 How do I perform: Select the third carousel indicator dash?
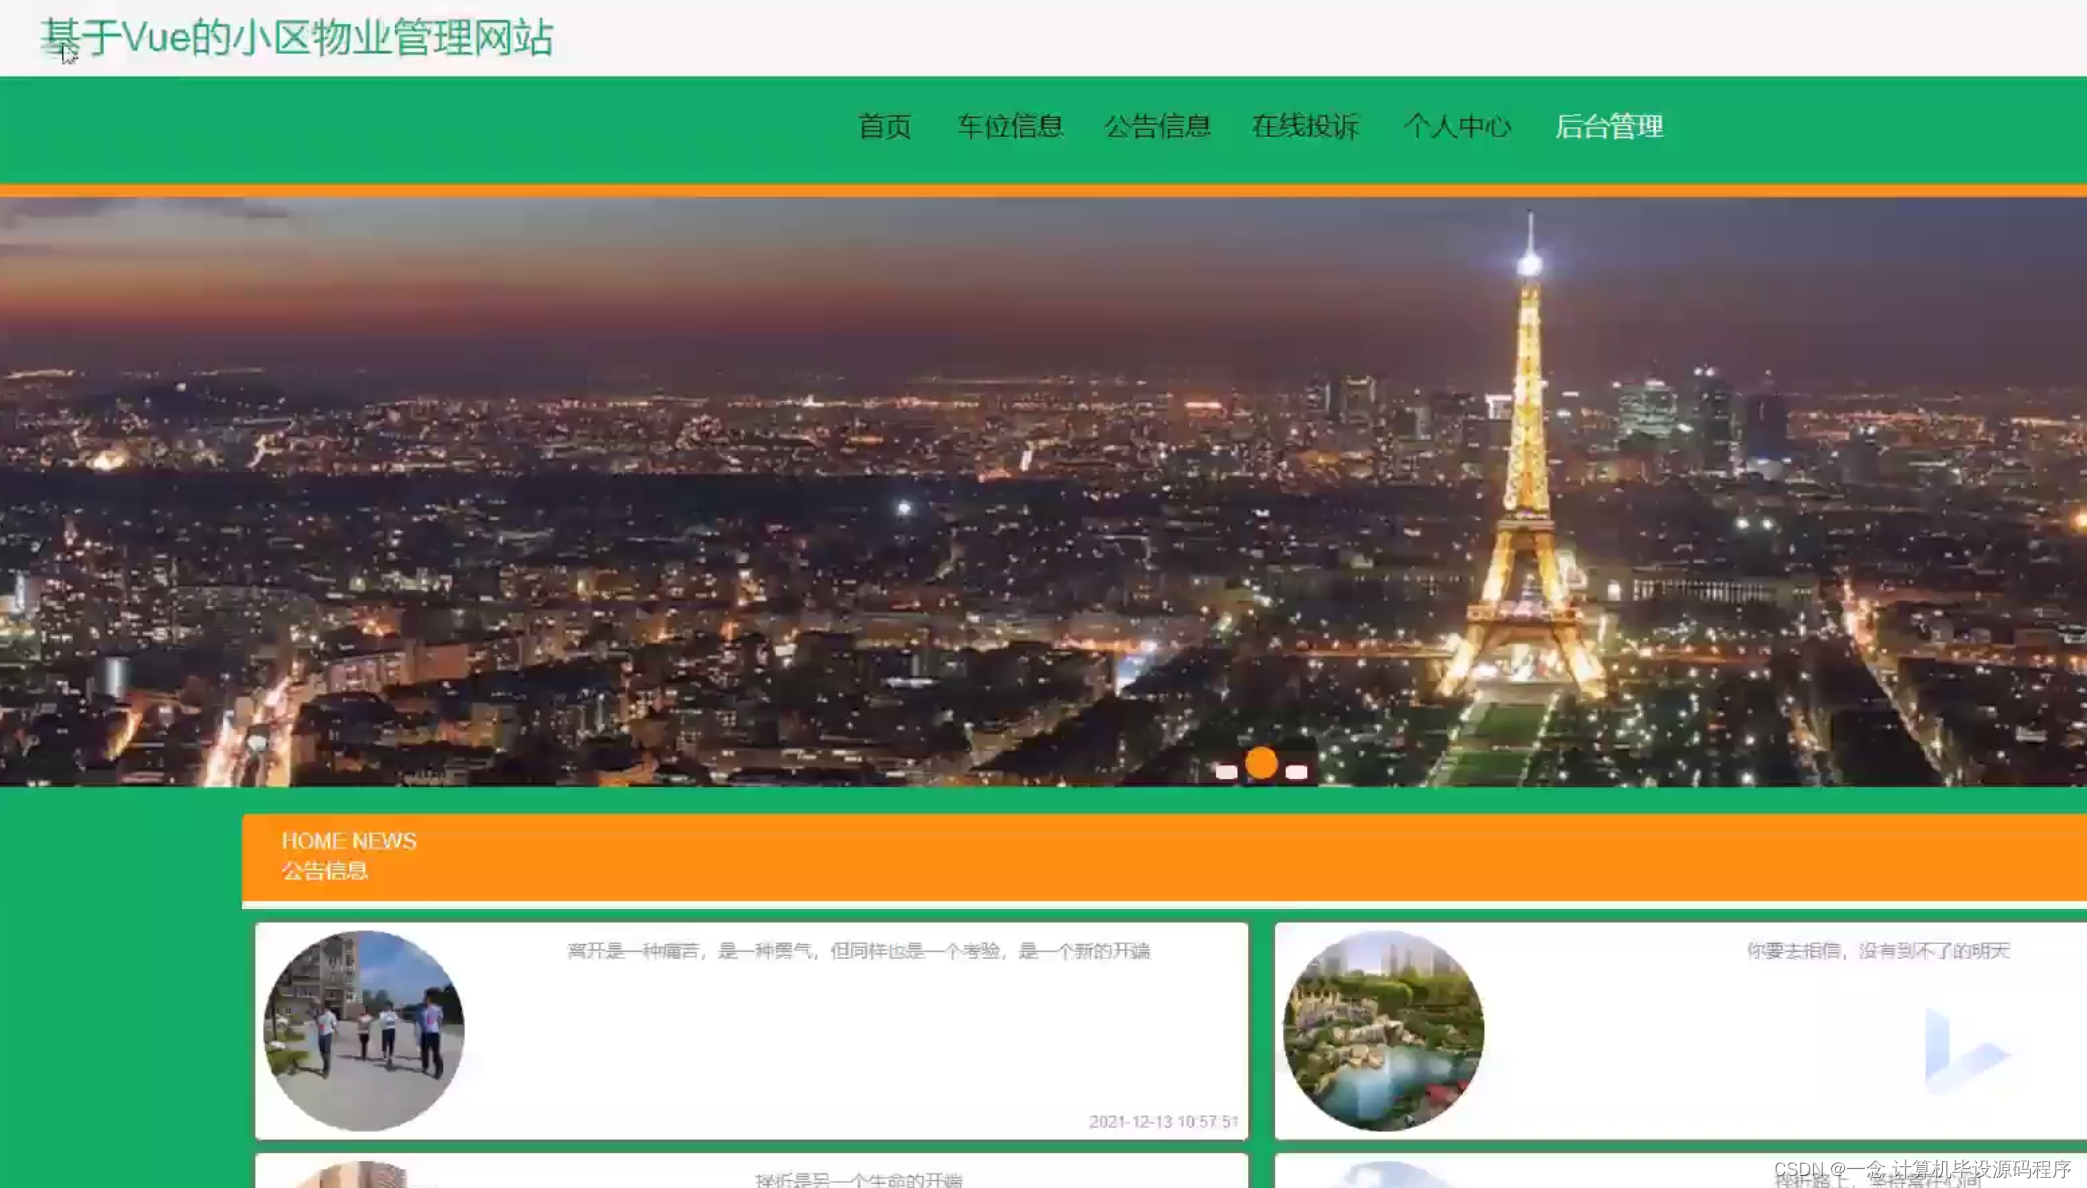tap(1296, 772)
